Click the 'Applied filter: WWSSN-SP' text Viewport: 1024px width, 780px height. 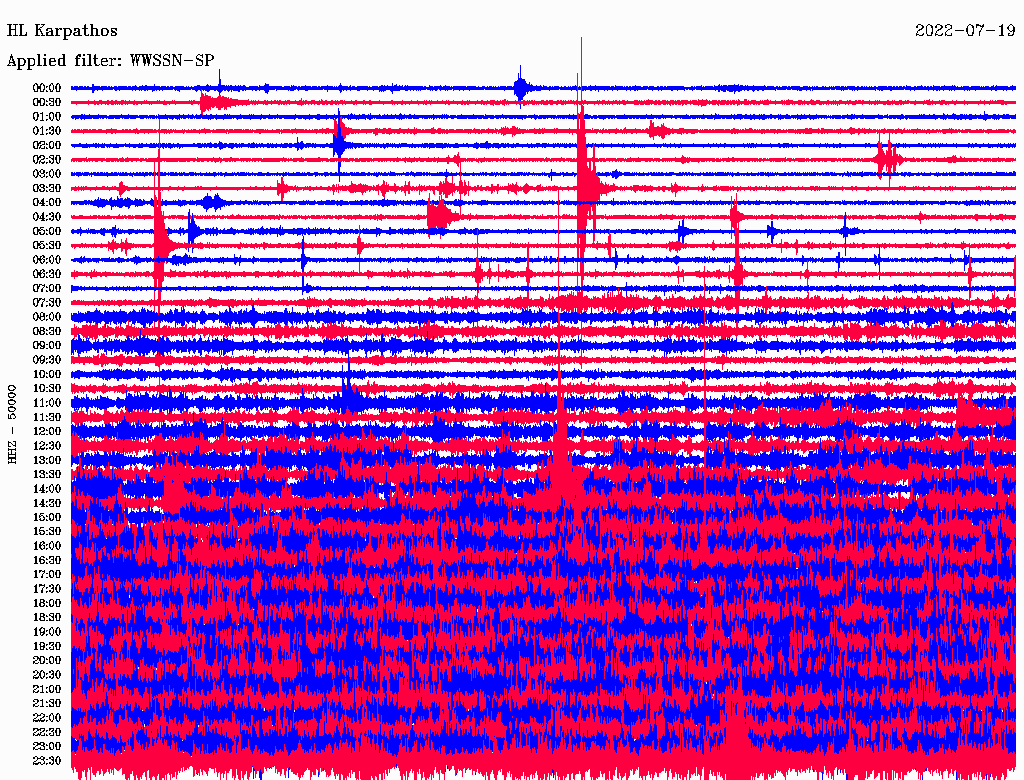pos(110,61)
